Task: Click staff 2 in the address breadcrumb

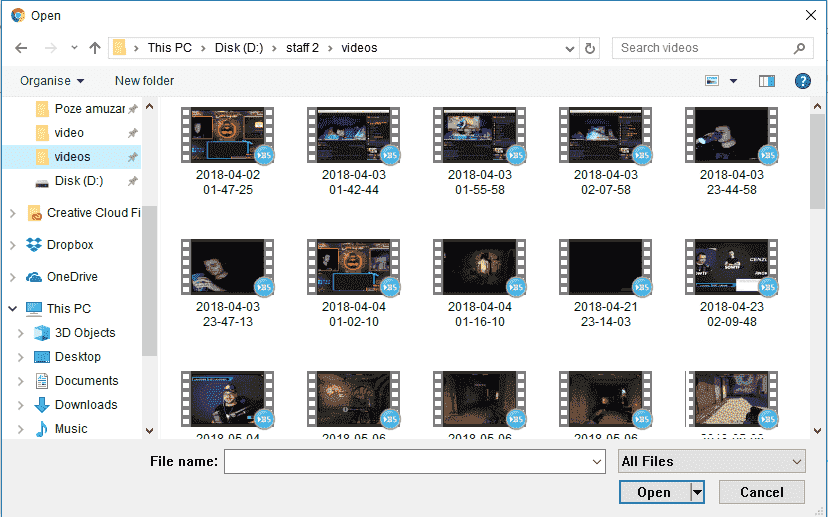Action: pyautogui.click(x=303, y=48)
